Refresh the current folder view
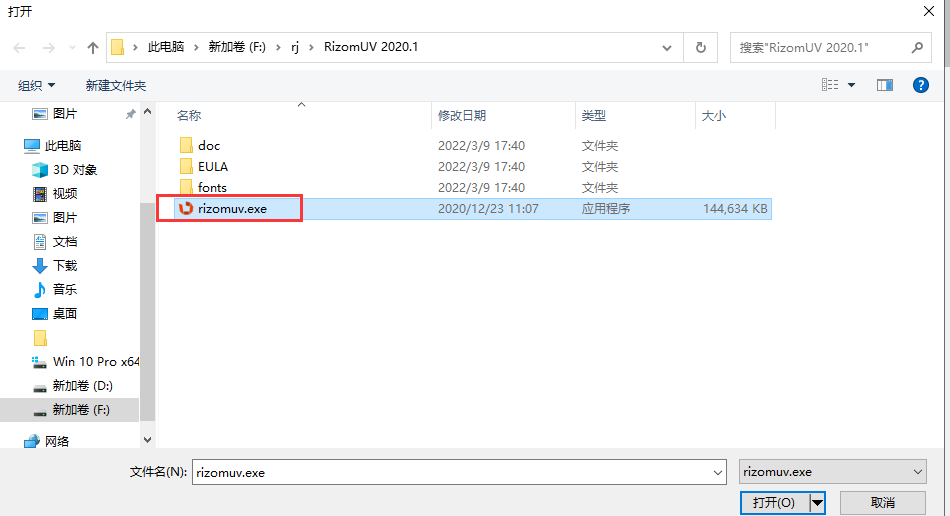The height and width of the screenshot is (516, 950). tap(701, 47)
